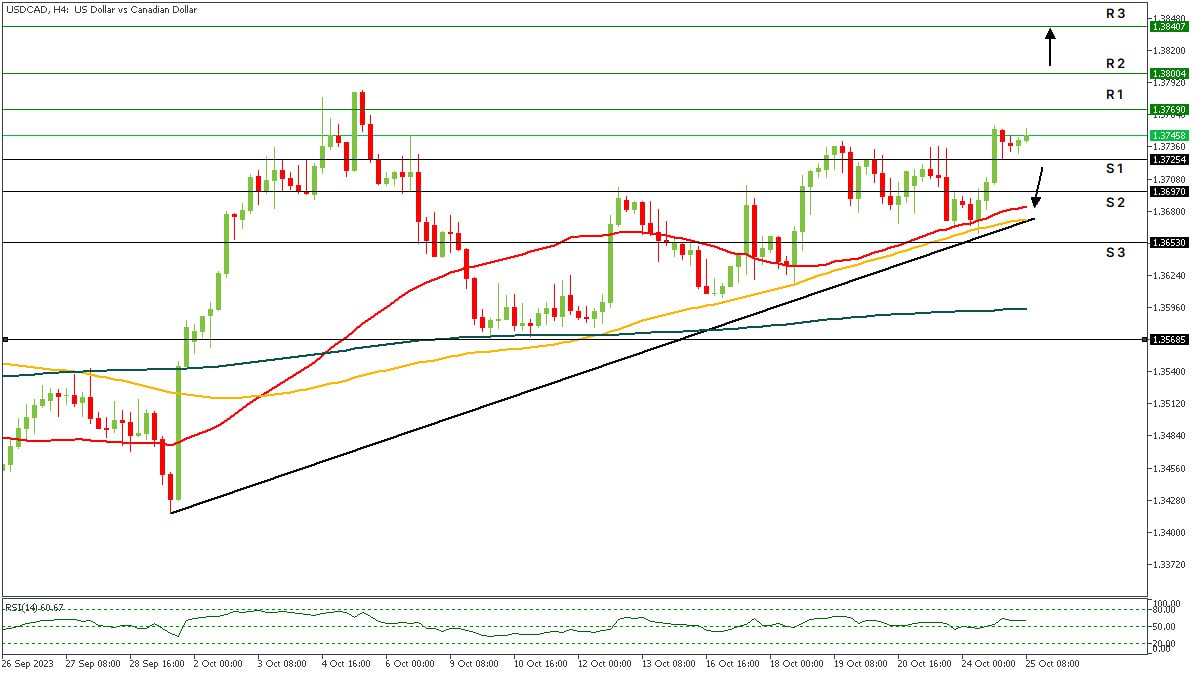Click the RSI 80.00 level label

(x=1163, y=609)
